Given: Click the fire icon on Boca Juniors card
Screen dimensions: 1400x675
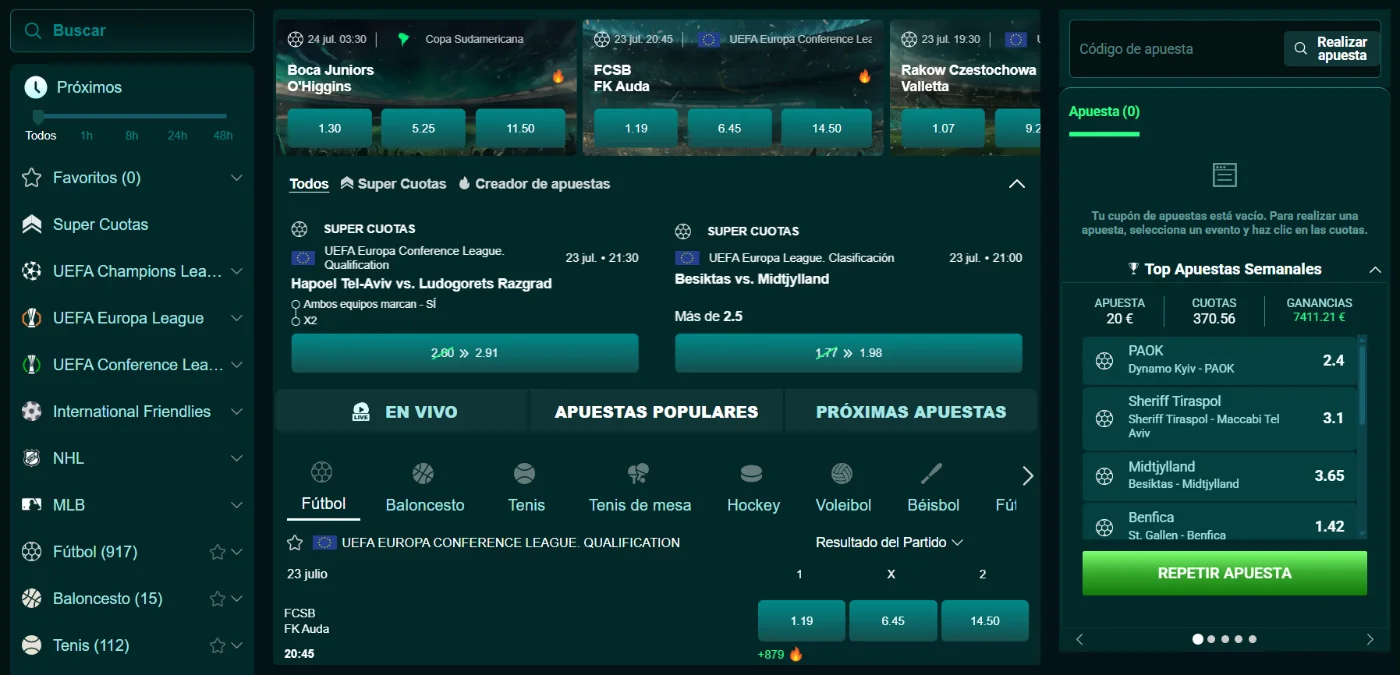Looking at the screenshot, I should [558, 76].
